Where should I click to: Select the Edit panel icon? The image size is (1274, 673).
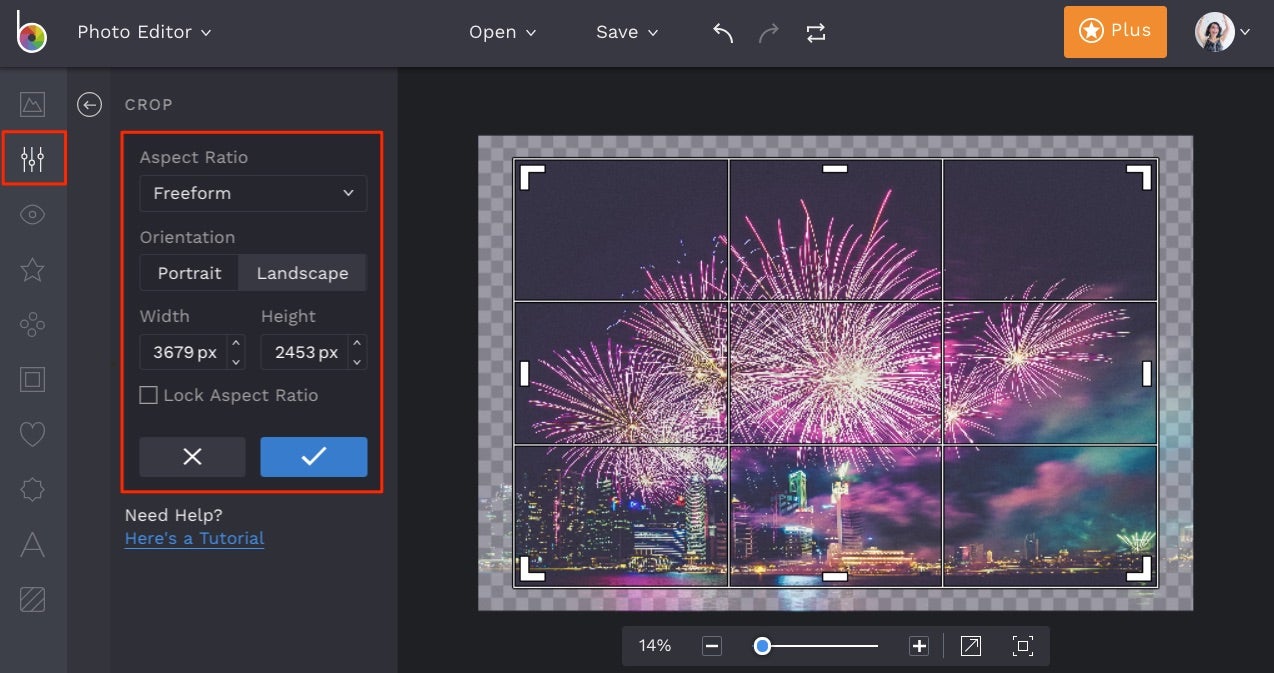pyautogui.click(x=32, y=158)
